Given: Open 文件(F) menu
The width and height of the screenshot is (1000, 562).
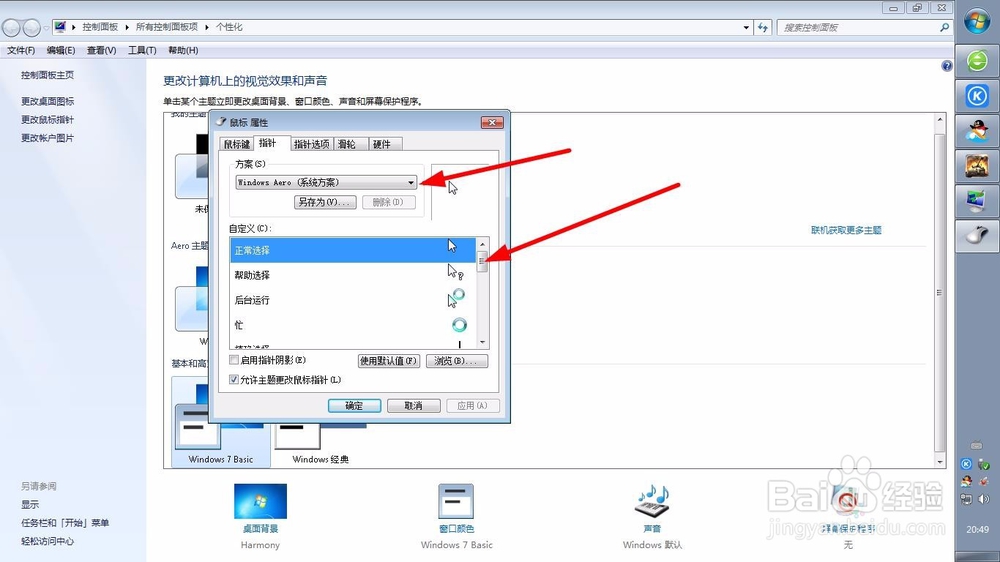Looking at the screenshot, I should (x=21, y=50).
